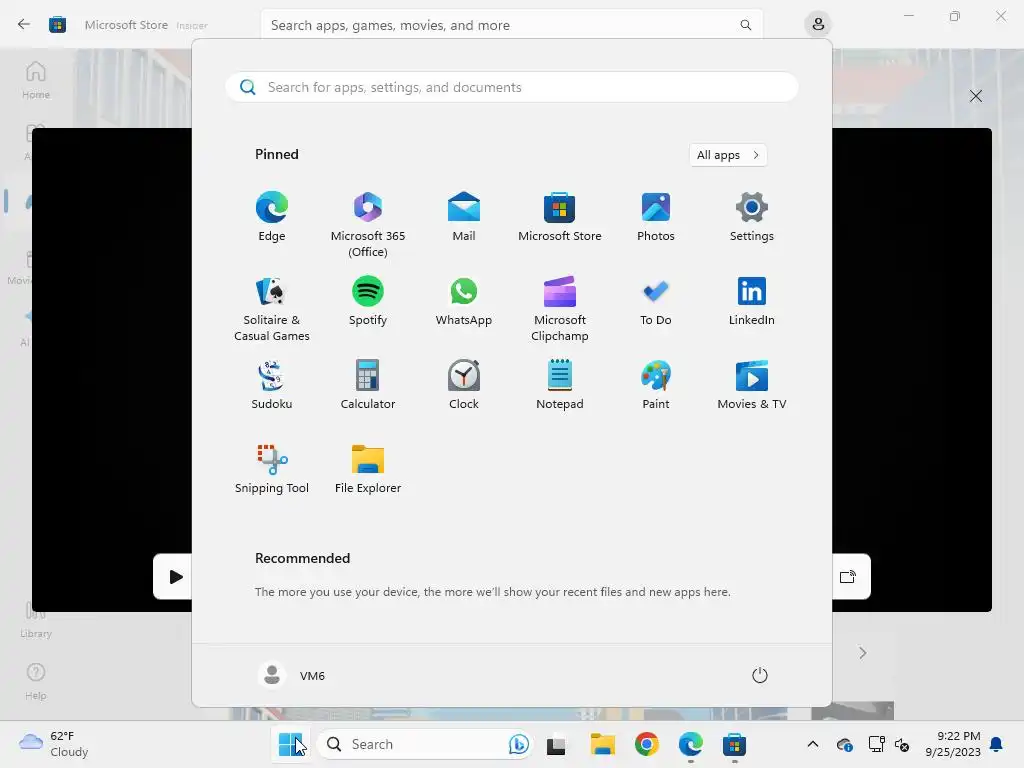
Task: Open Microsoft Store from pinned apps
Action: coord(560,217)
